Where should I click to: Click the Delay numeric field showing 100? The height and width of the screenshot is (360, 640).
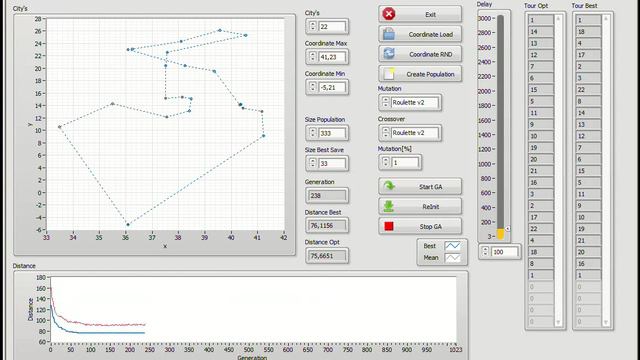tap(504, 252)
